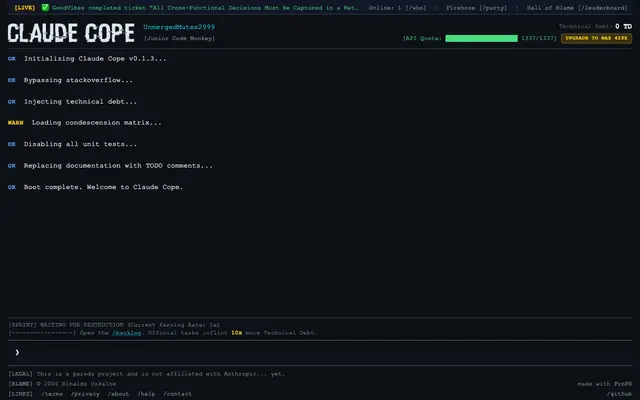Click the Technical Debt 0 TD counter

pos(595,26)
